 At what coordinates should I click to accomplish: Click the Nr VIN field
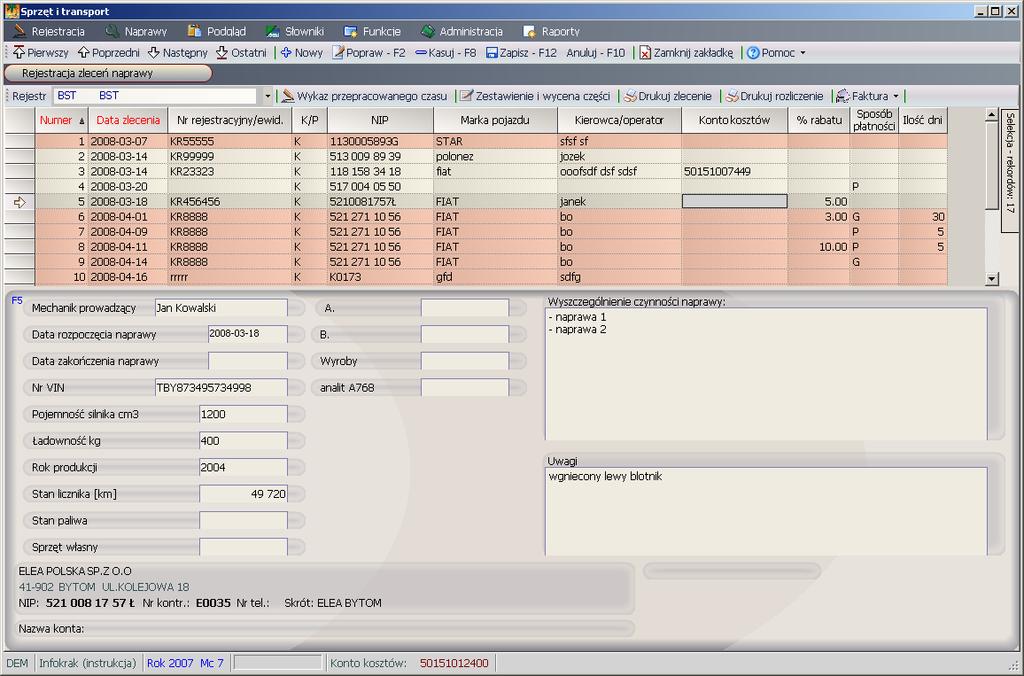point(221,387)
